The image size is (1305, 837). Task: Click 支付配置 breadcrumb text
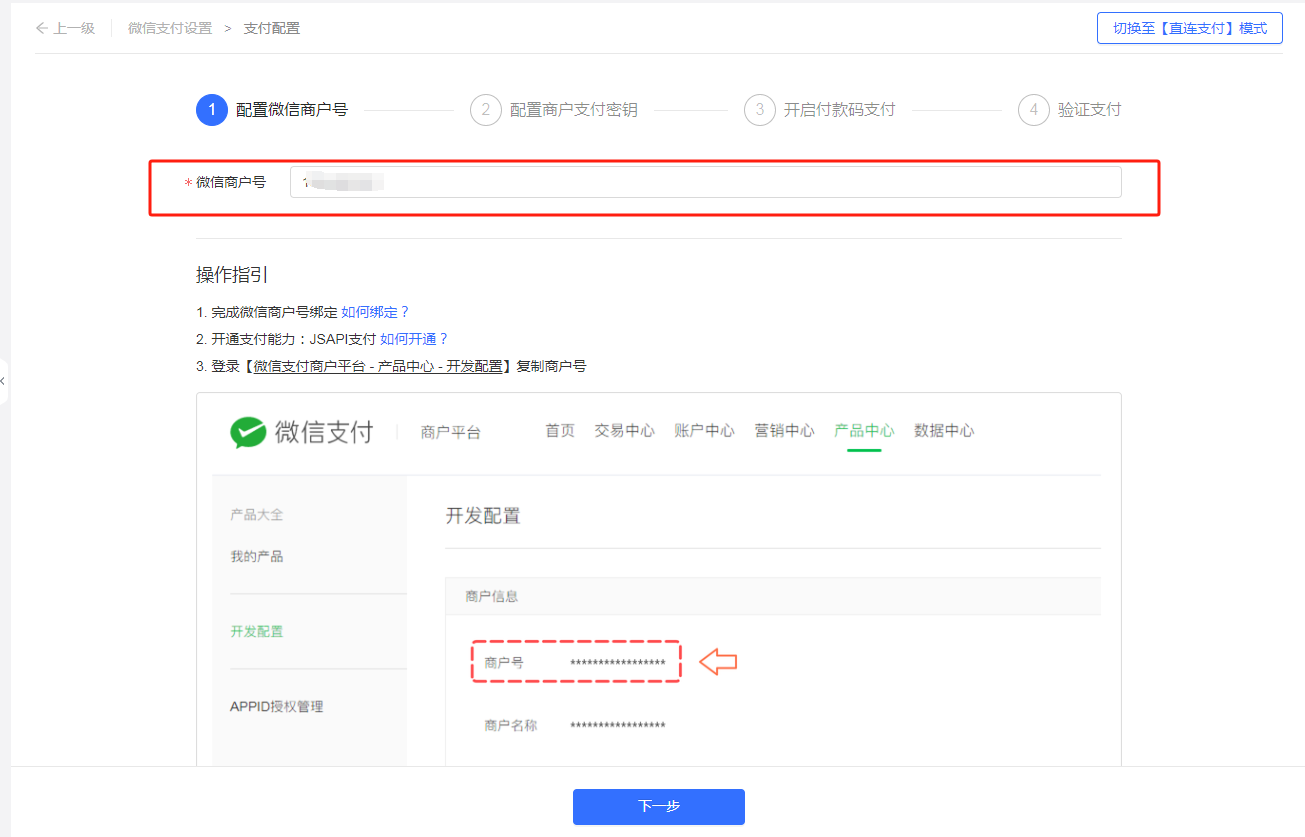point(272,28)
